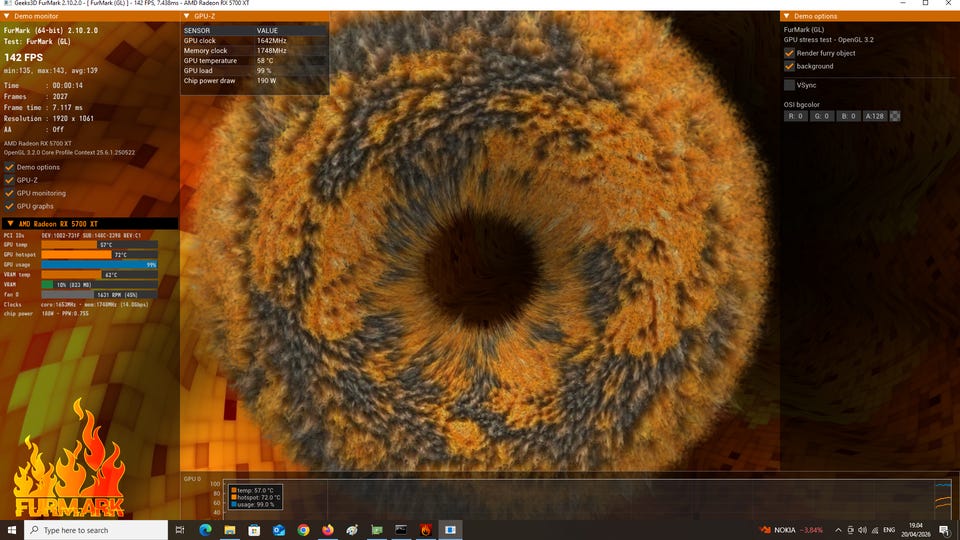
Task: Open the notification center icon
Action: 944,530
